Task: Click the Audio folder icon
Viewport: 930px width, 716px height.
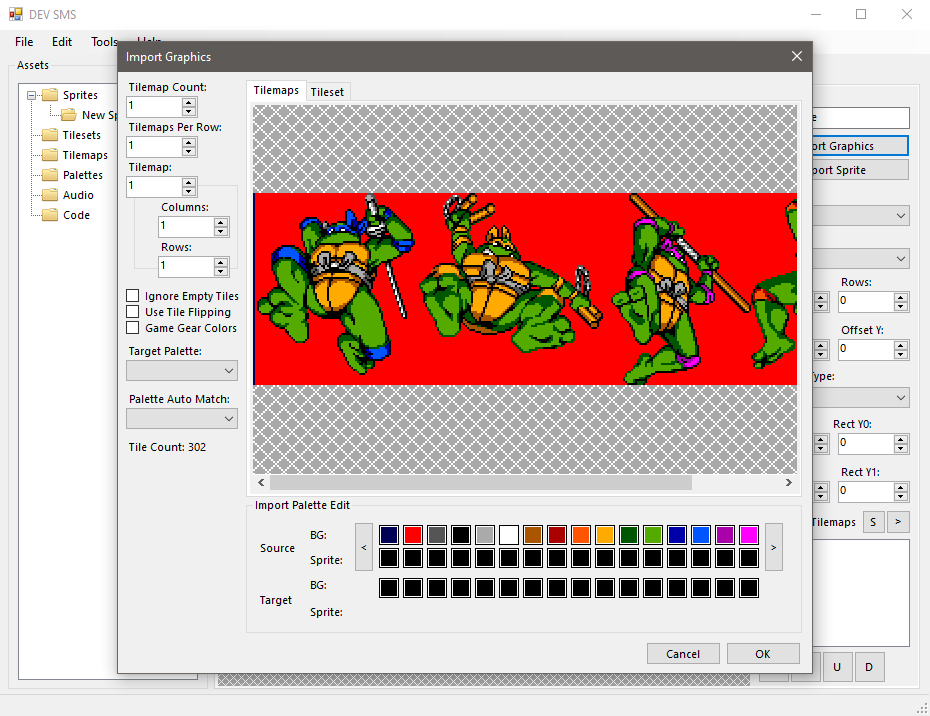Action: click(50, 195)
